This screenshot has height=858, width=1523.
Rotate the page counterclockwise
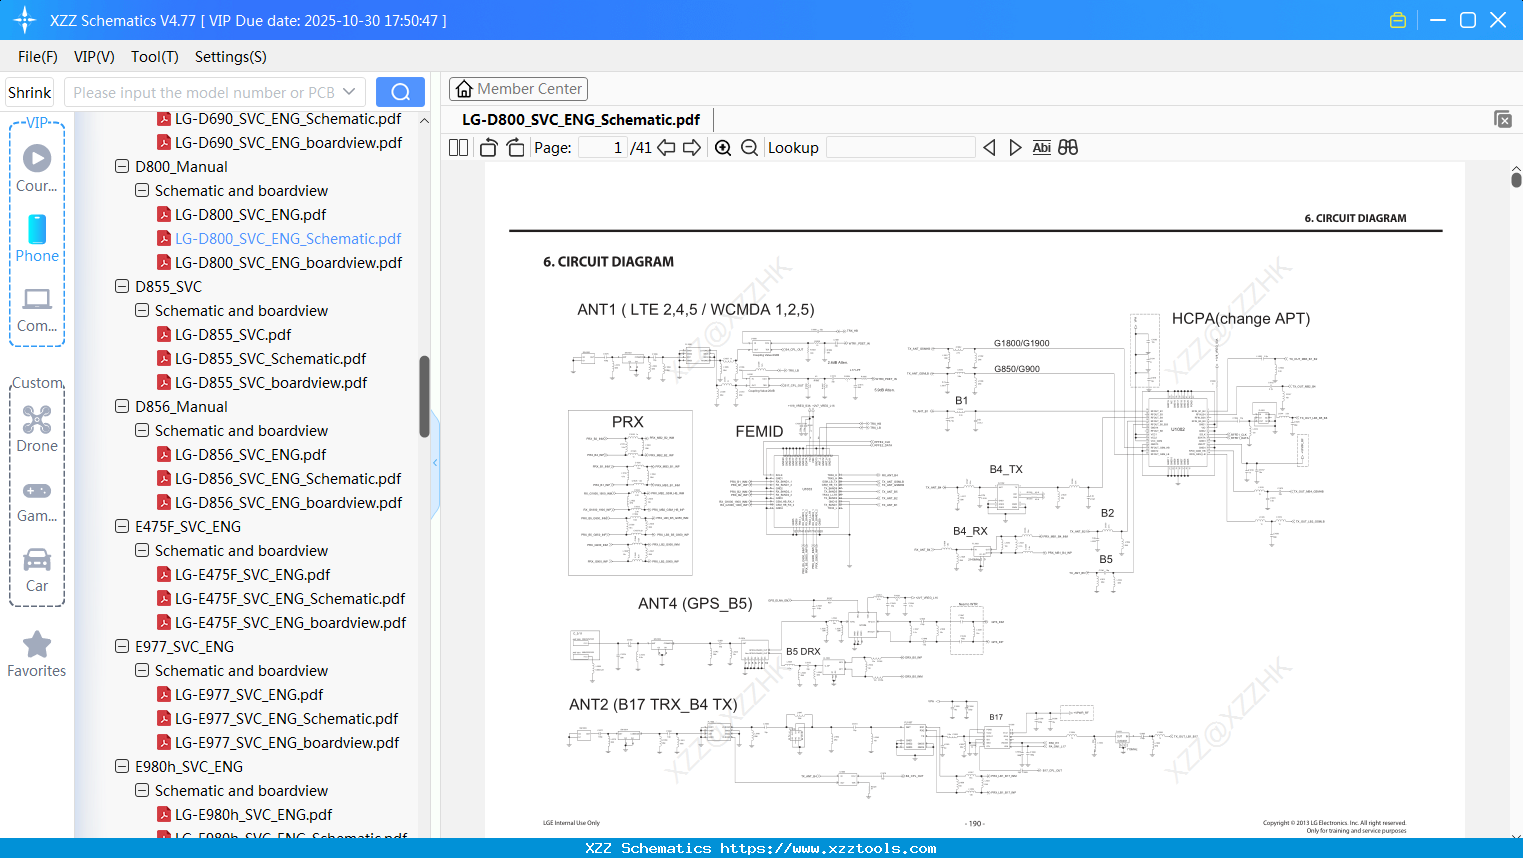pyautogui.click(x=487, y=147)
